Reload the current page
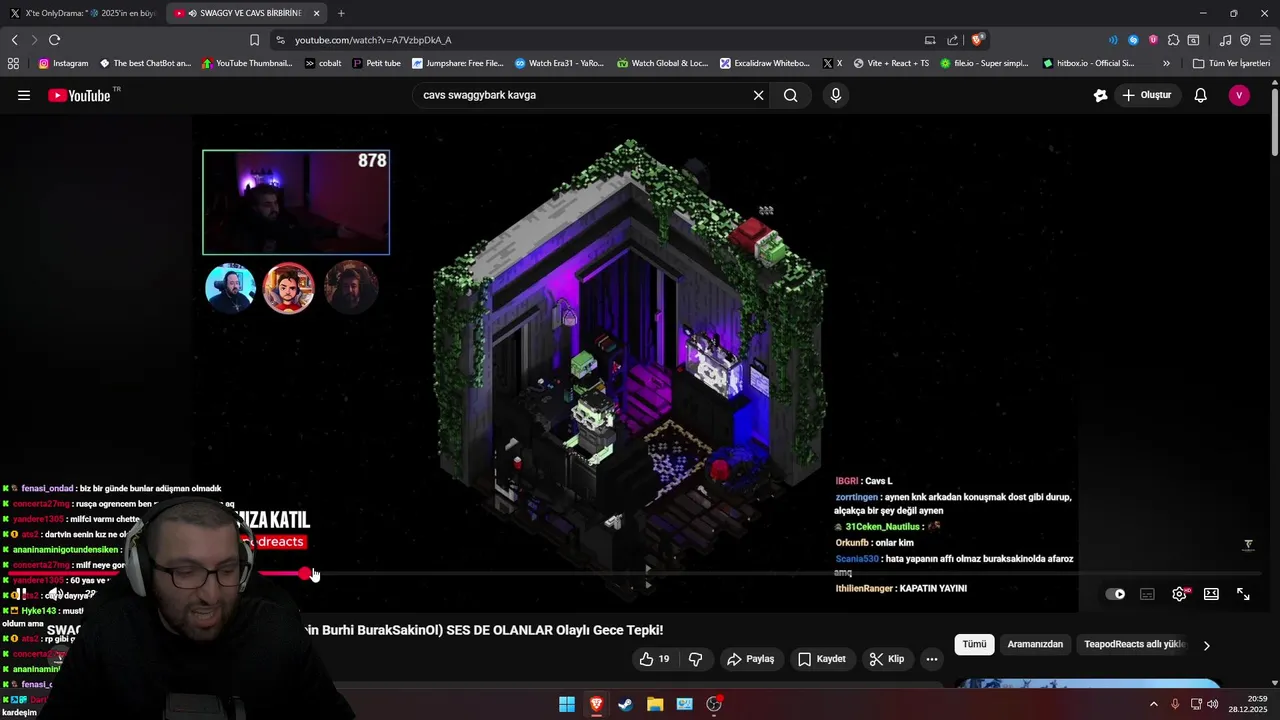1280x720 pixels. pyautogui.click(x=54, y=40)
